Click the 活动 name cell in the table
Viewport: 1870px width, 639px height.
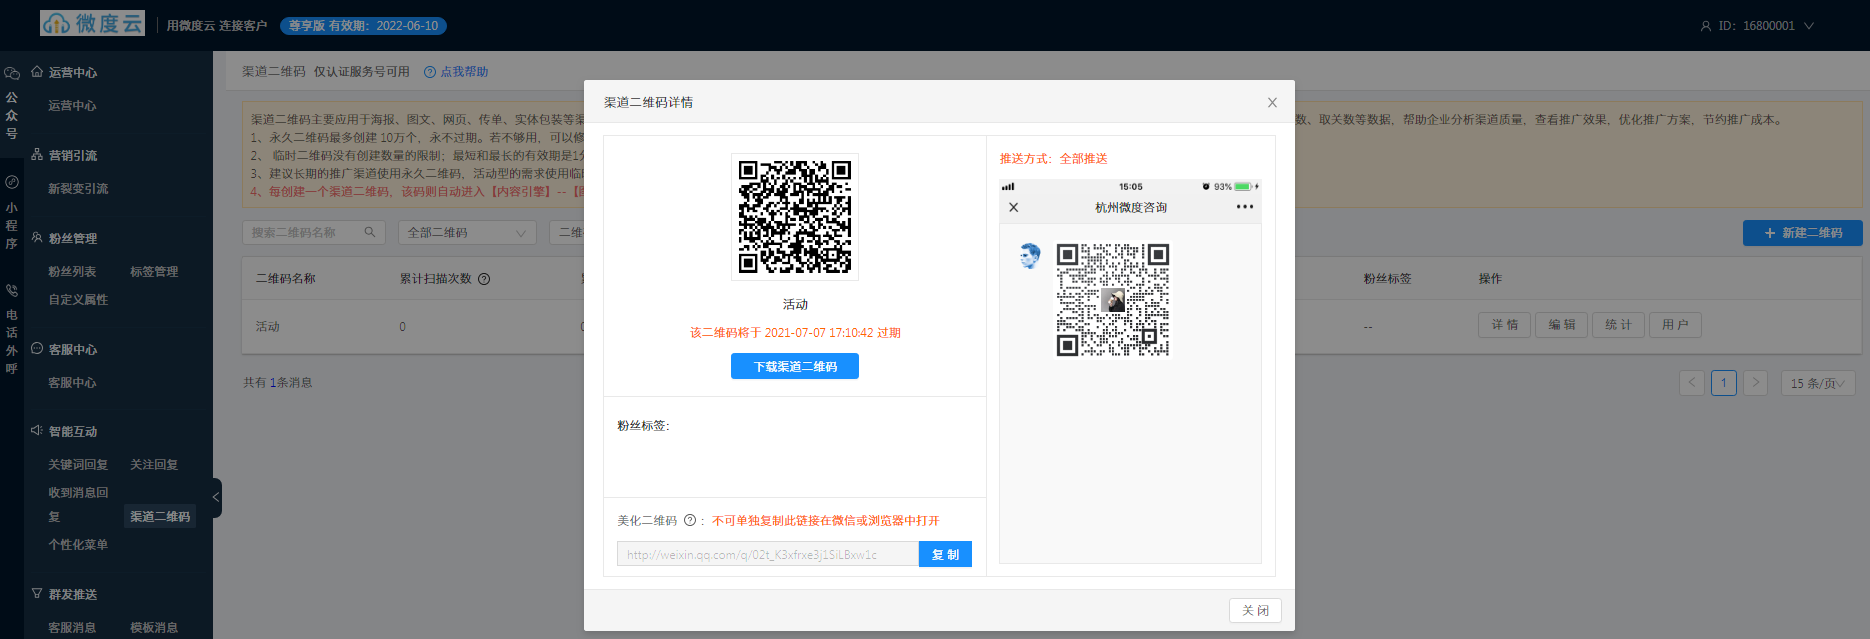268,327
